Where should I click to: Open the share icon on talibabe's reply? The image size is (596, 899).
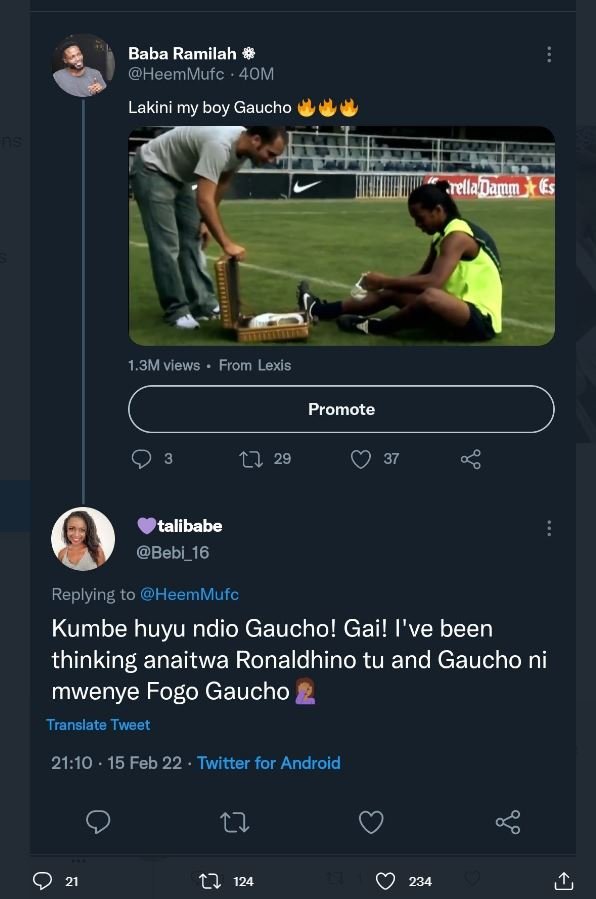(508, 822)
